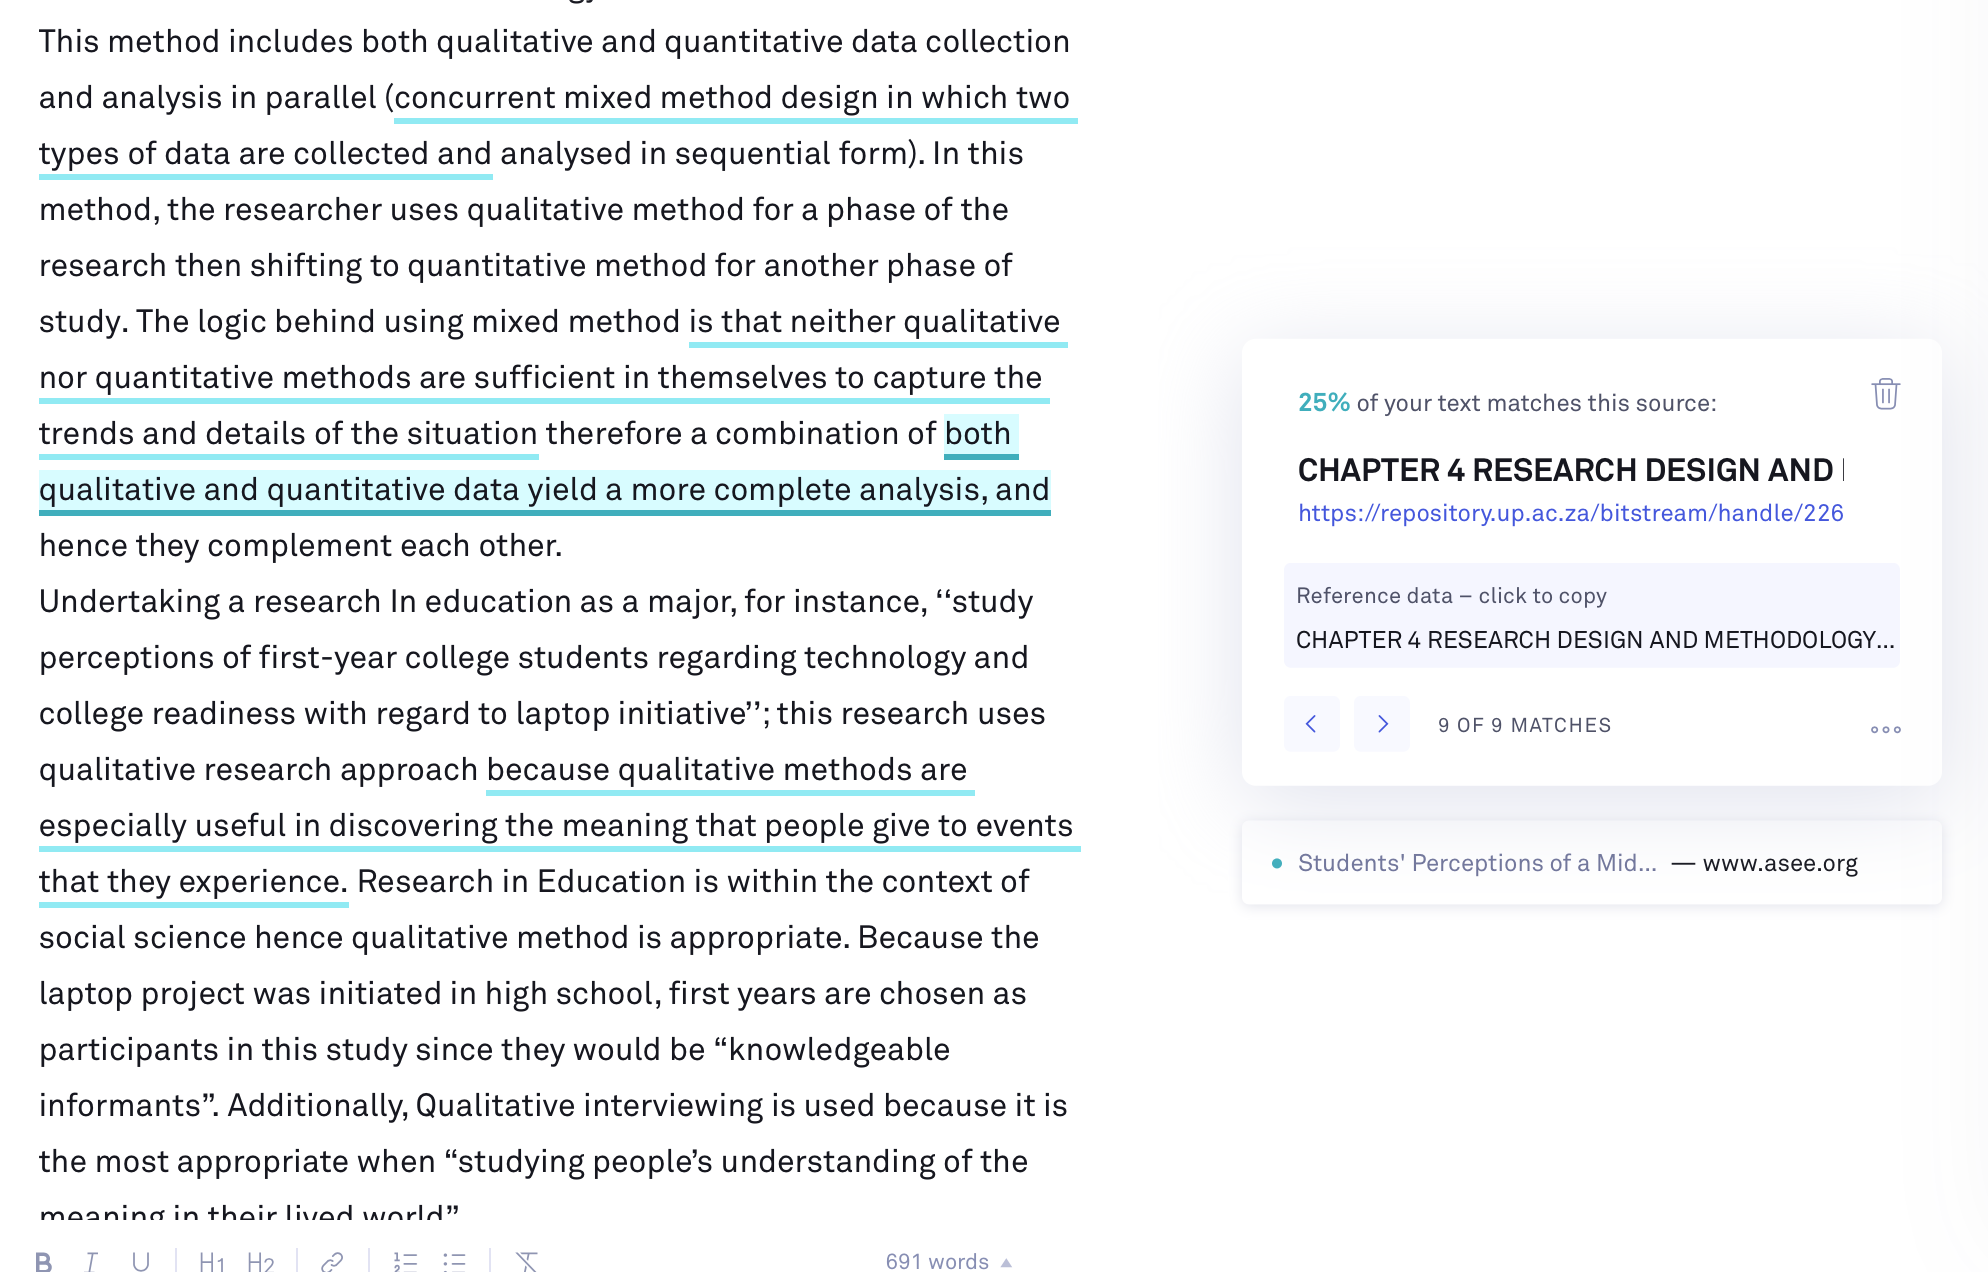Go to the next match

(1382, 724)
